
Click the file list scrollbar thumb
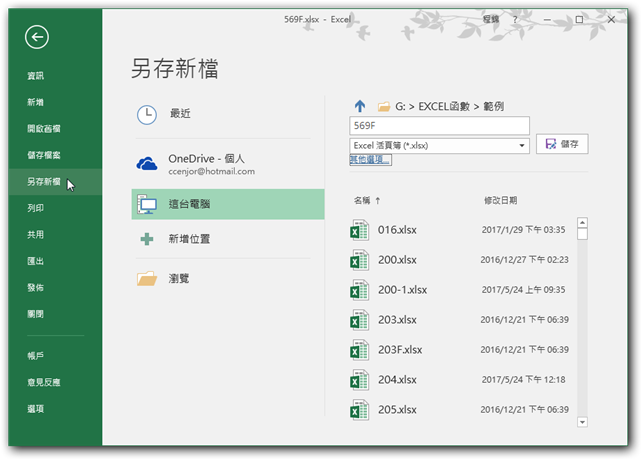582,234
